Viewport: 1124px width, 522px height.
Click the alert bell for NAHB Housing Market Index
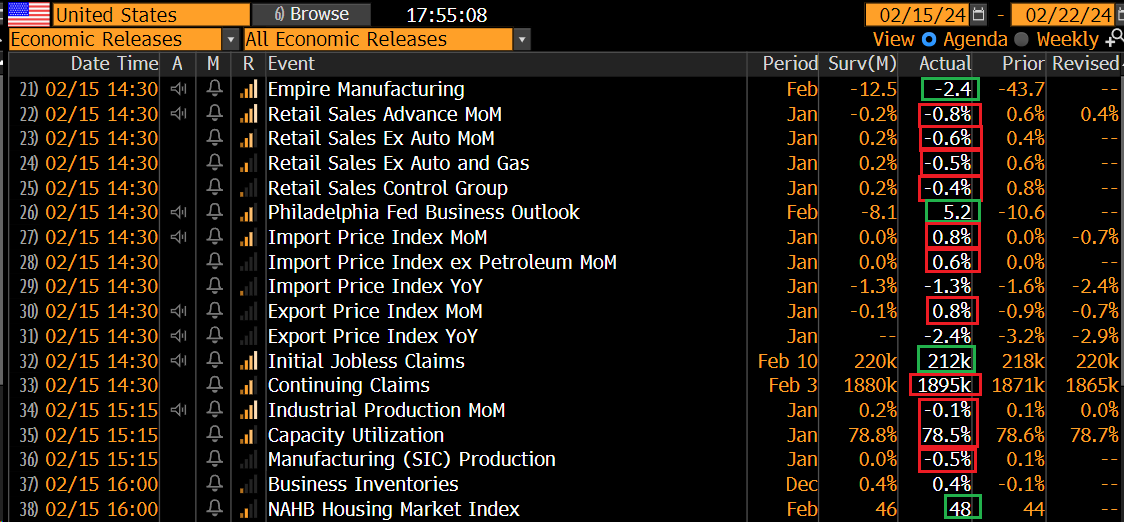[214, 509]
